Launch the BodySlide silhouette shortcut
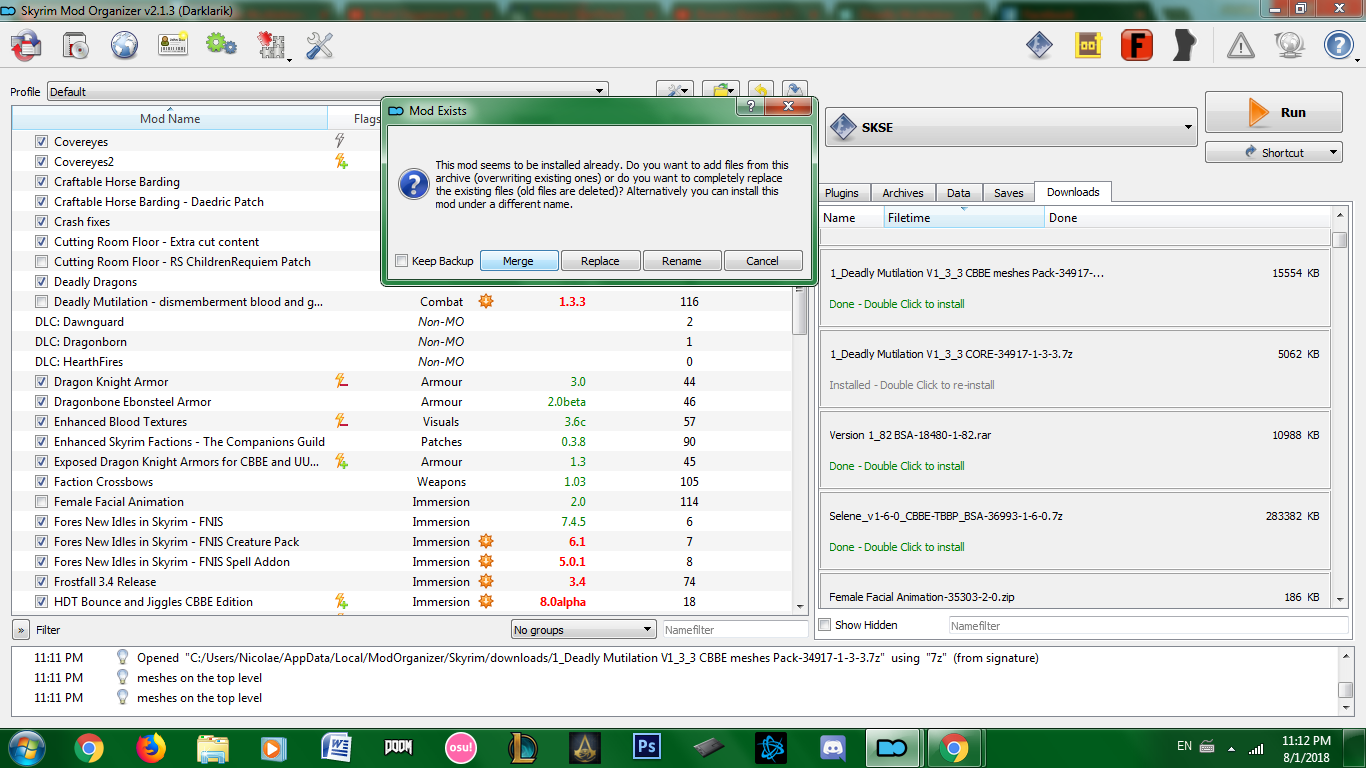The width and height of the screenshot is (1366, 768). coord(1185,45)
